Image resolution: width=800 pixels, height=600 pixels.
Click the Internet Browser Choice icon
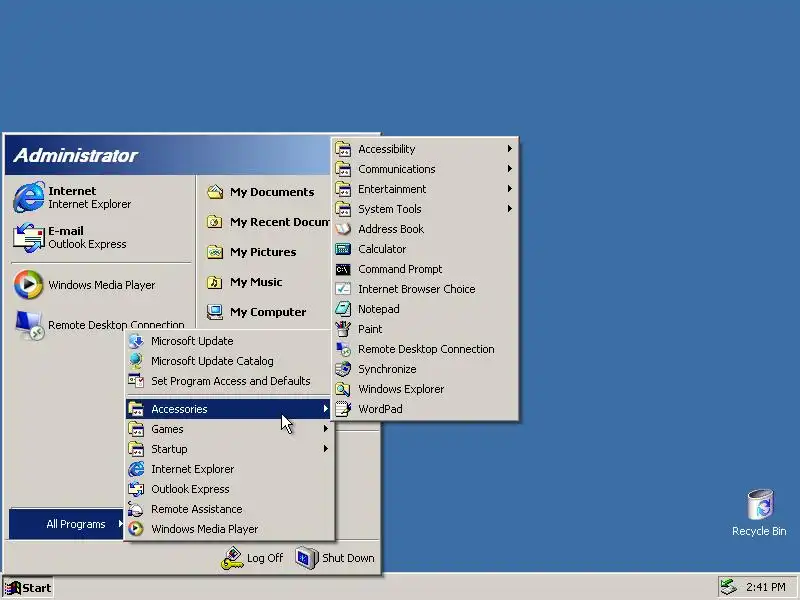point(343,289)
